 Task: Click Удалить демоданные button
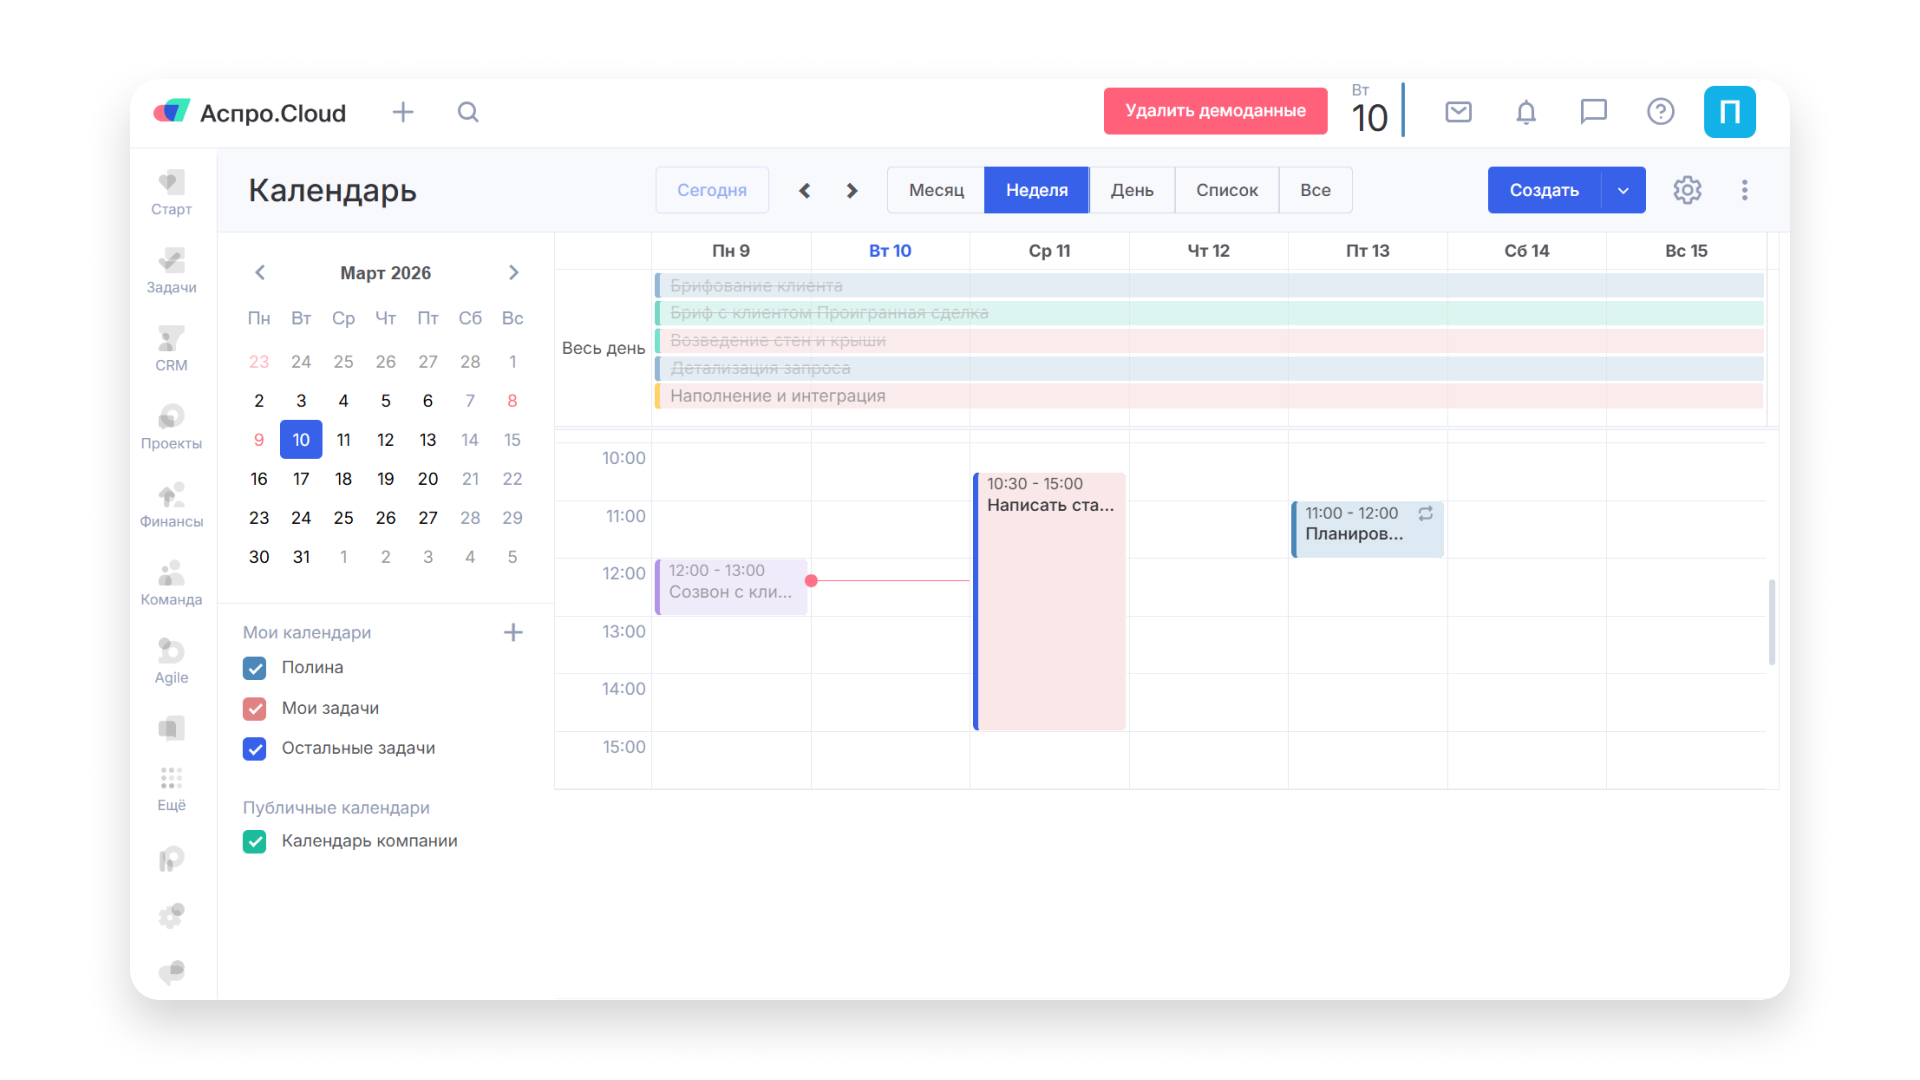pos(1215,111)
